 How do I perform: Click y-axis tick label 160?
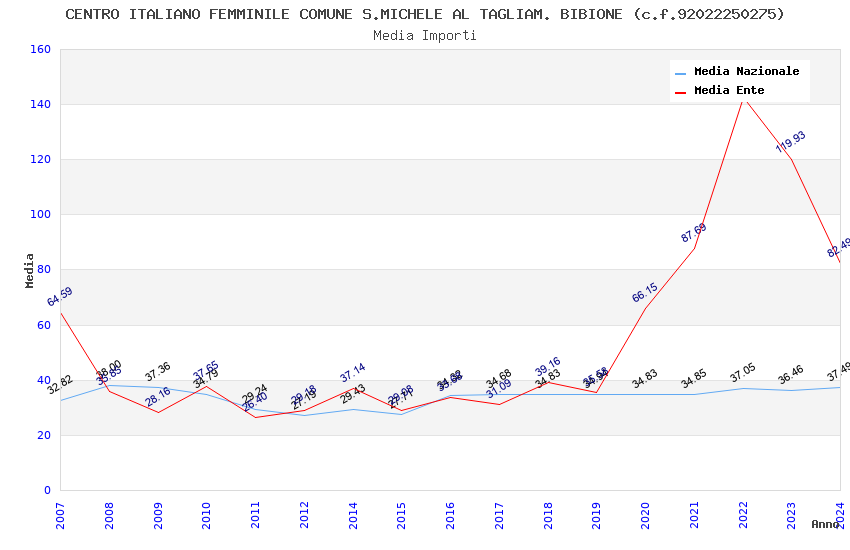click(x=41, y=49)
